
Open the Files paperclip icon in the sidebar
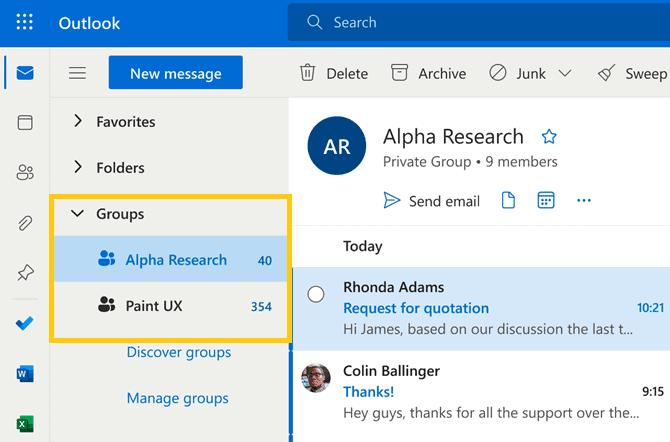pos(25,223)
